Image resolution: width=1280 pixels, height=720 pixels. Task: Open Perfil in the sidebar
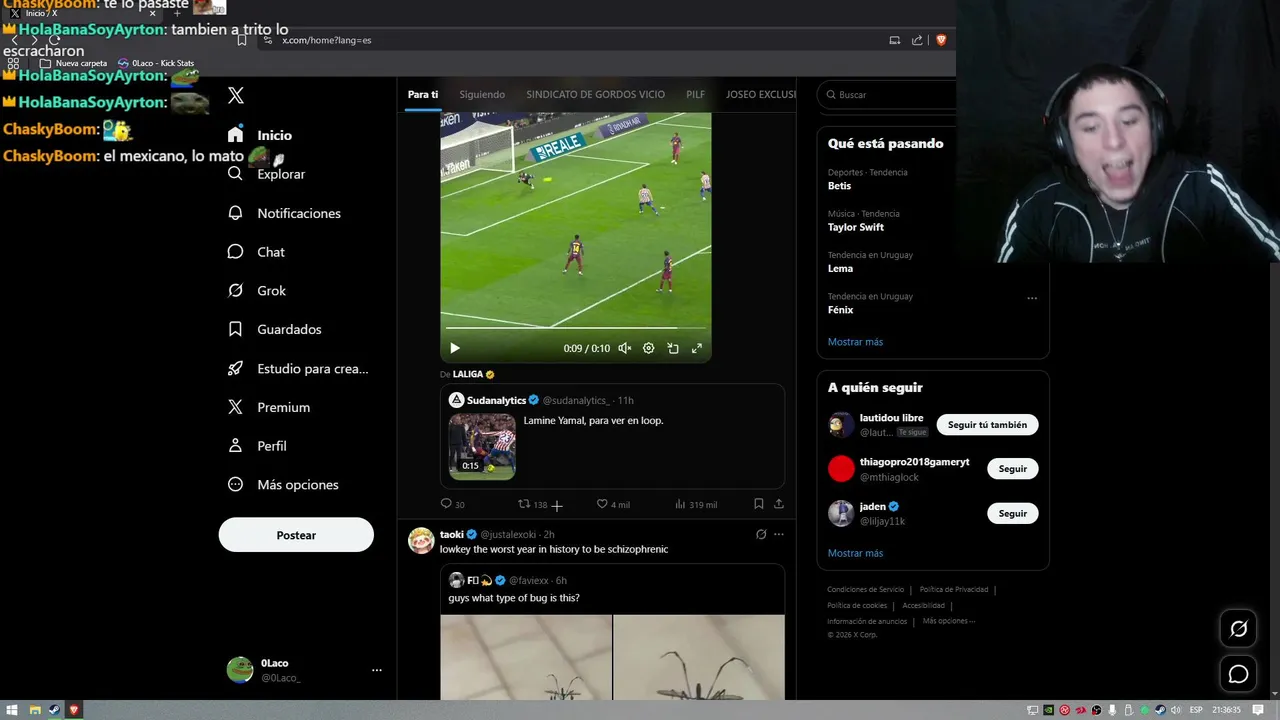(x=257, y=446)
